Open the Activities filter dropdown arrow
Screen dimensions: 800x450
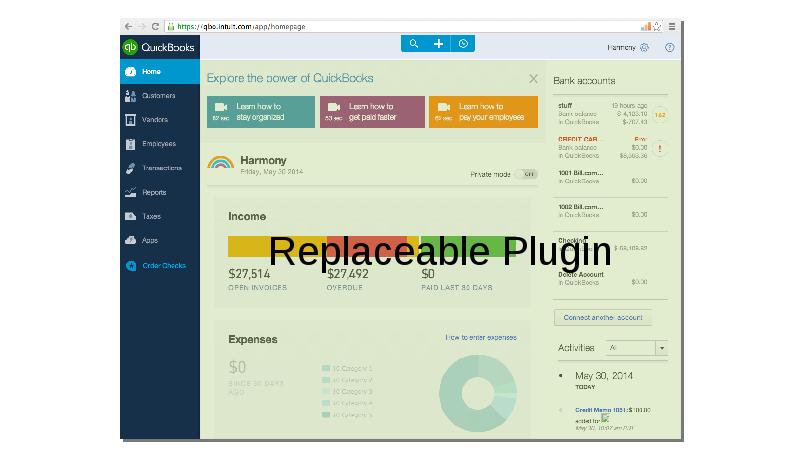(x=661, y=348)
